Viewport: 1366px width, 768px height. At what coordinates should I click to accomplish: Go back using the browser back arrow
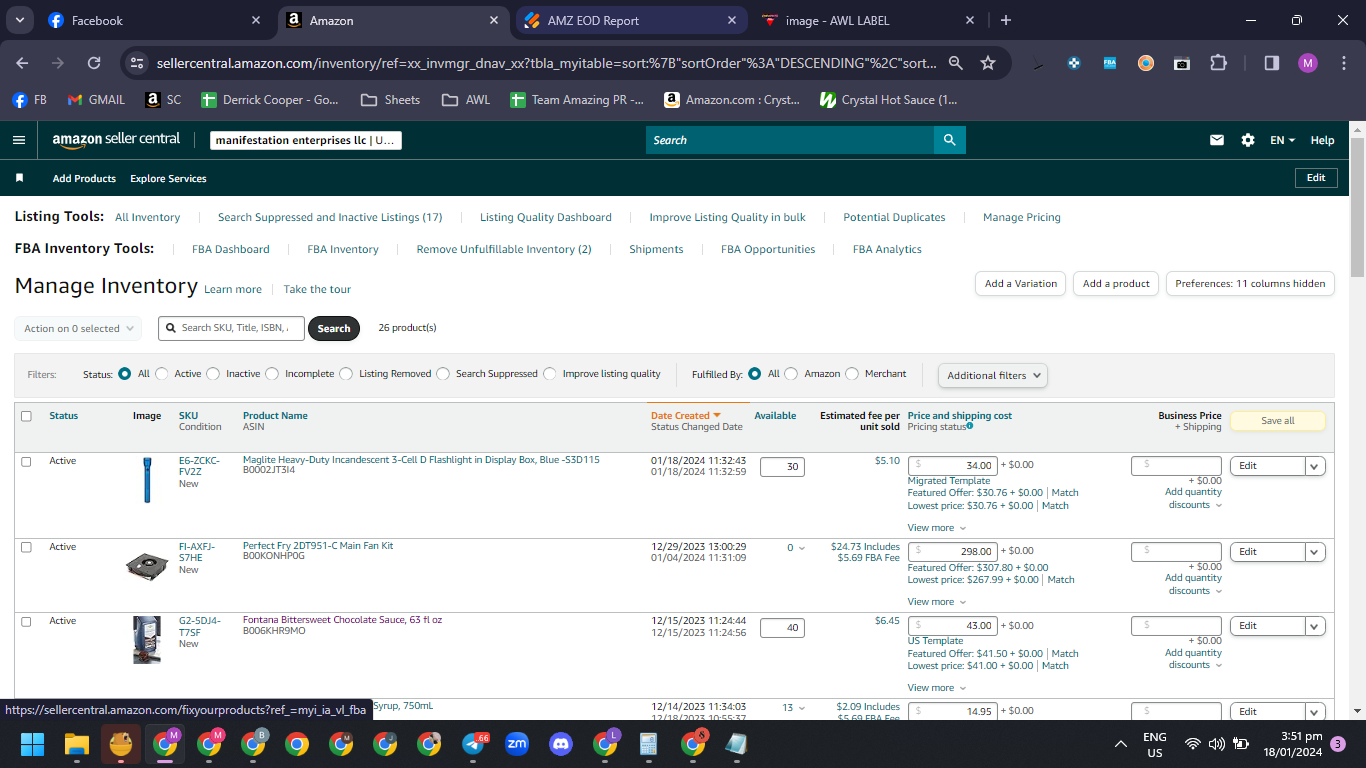point(22,63)
